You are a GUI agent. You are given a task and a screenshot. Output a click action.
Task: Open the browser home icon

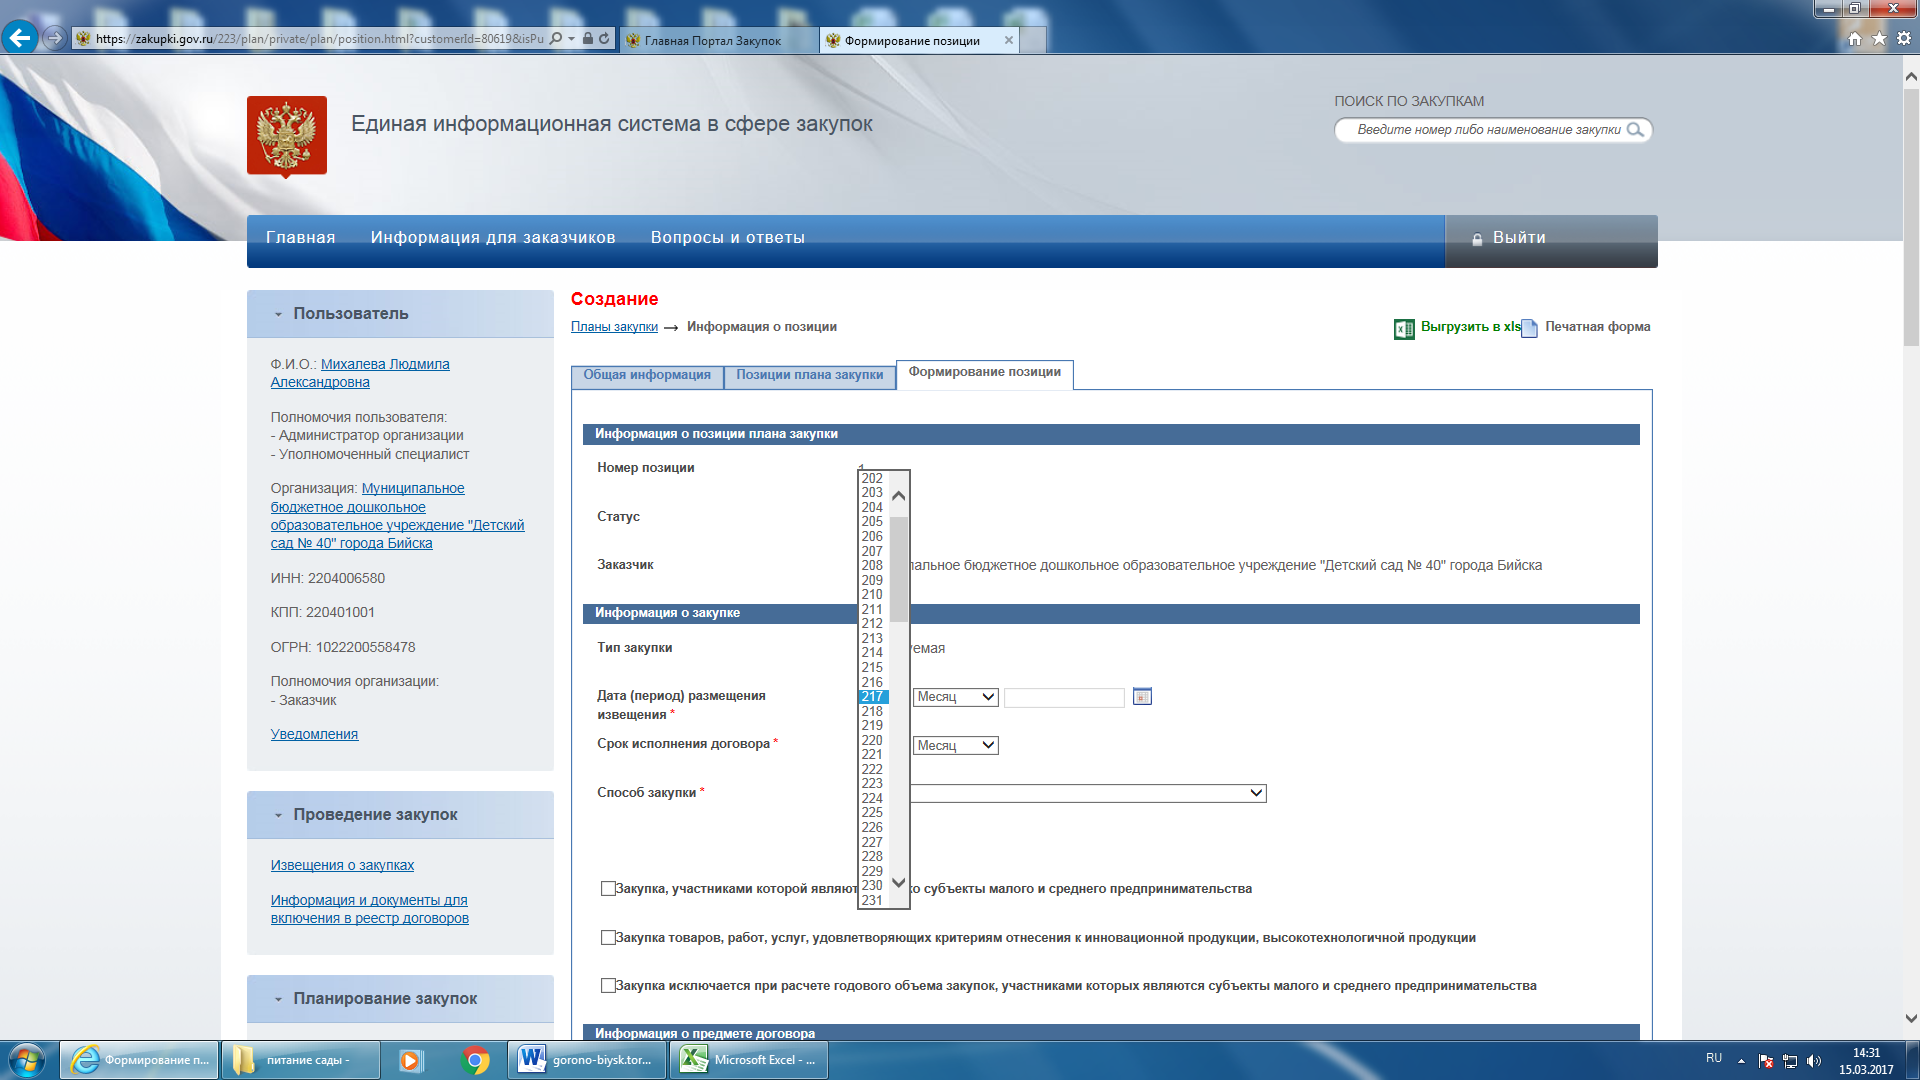point(1855,39)
